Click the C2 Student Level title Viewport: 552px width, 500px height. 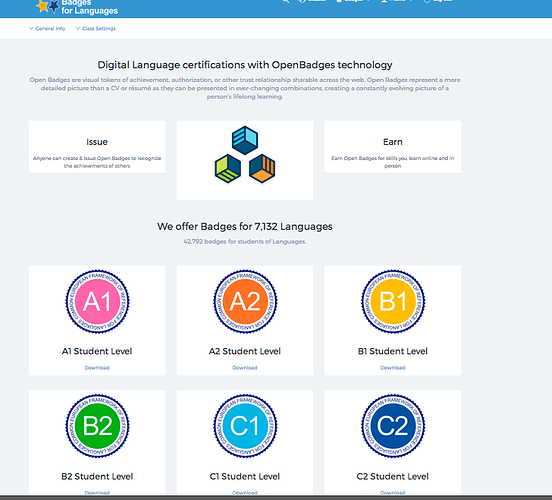pos(393,476)
